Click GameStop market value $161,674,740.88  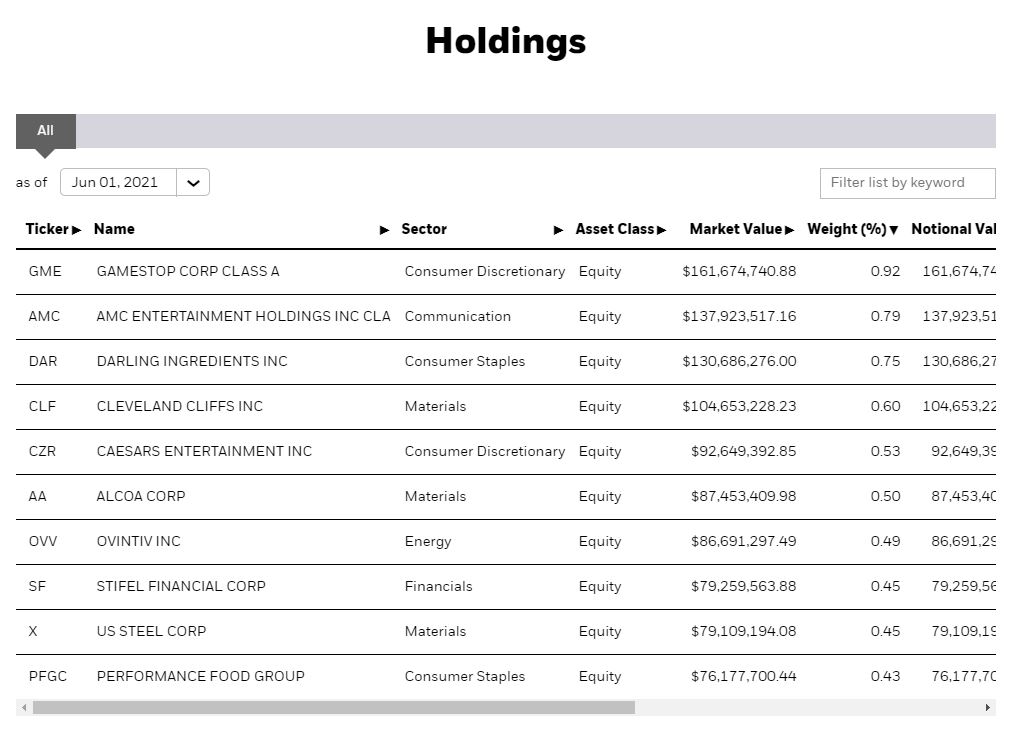click(739, 272)
